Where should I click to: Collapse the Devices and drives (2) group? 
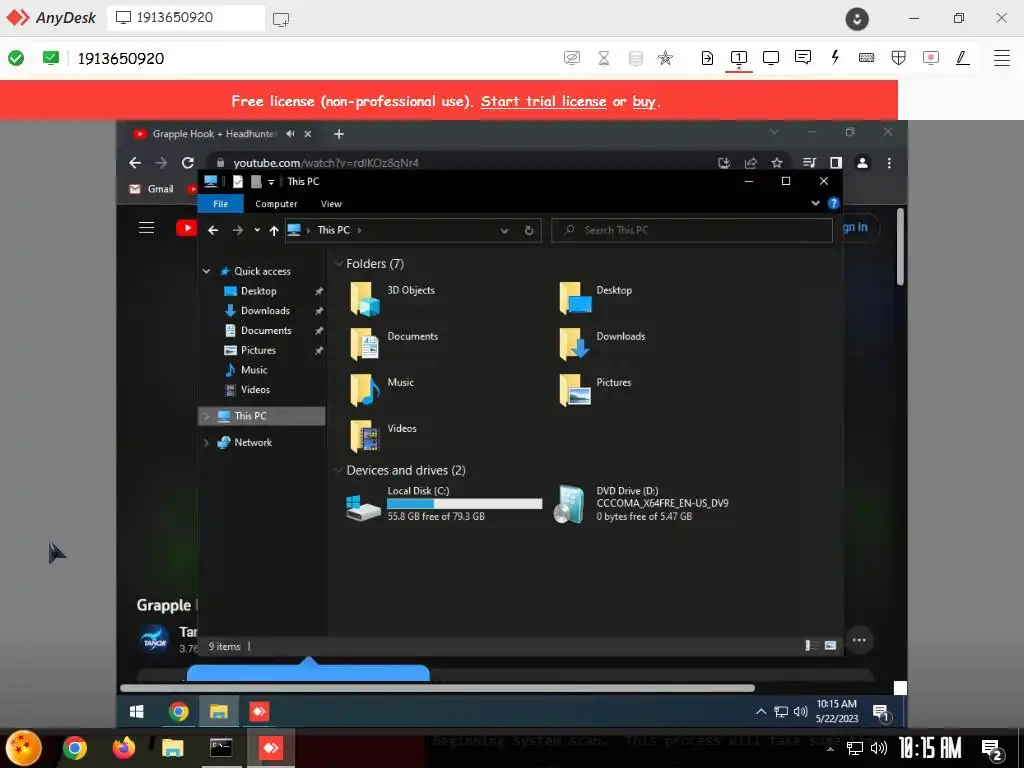[x=338, y=470]
